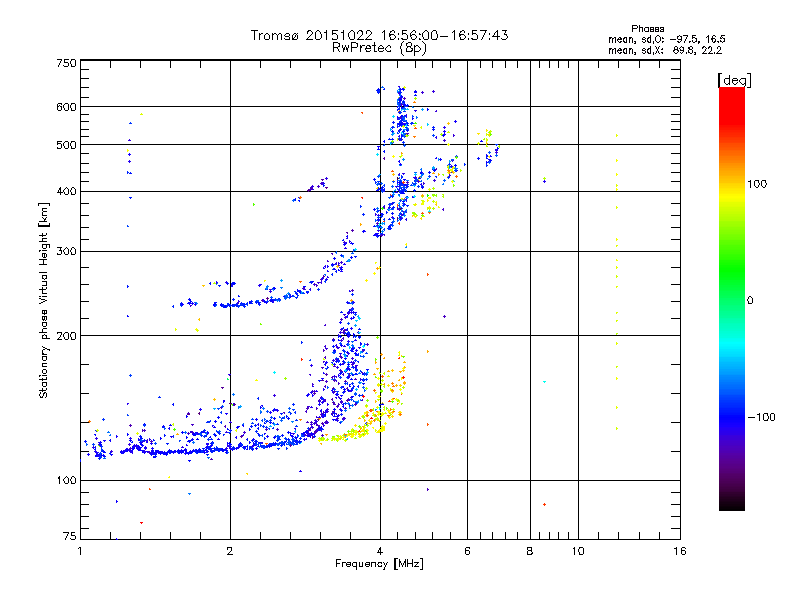
Task: Click the black bottom of the colorbar
Action: (732, 503)
